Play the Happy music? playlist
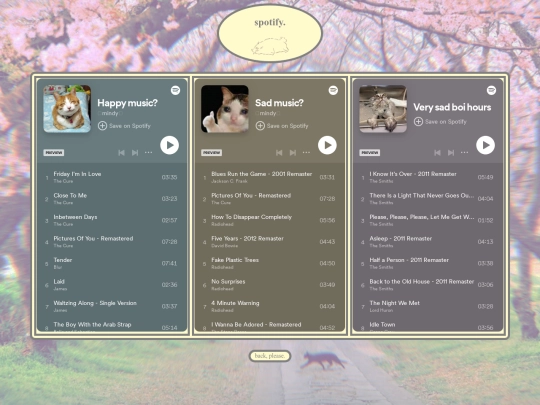 point(169,145)
